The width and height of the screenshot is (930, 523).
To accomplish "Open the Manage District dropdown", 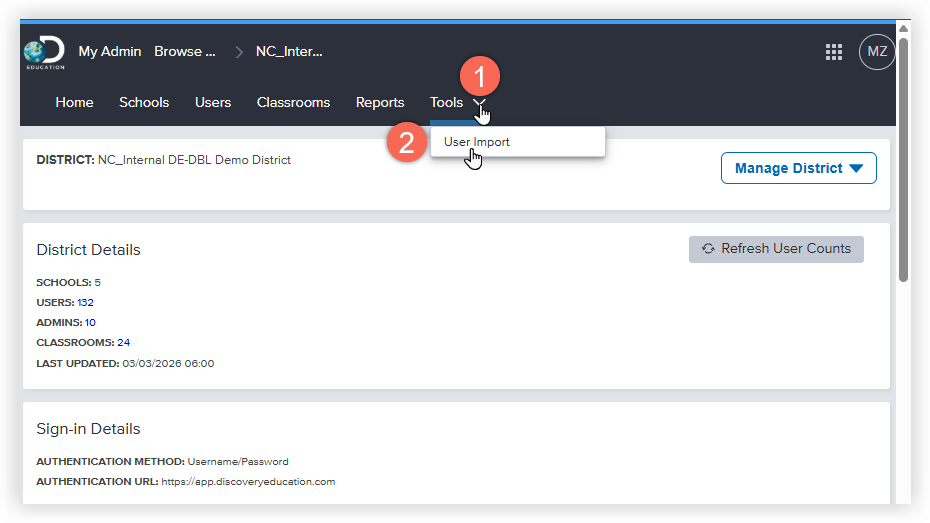I will click(x=798, y=168).
